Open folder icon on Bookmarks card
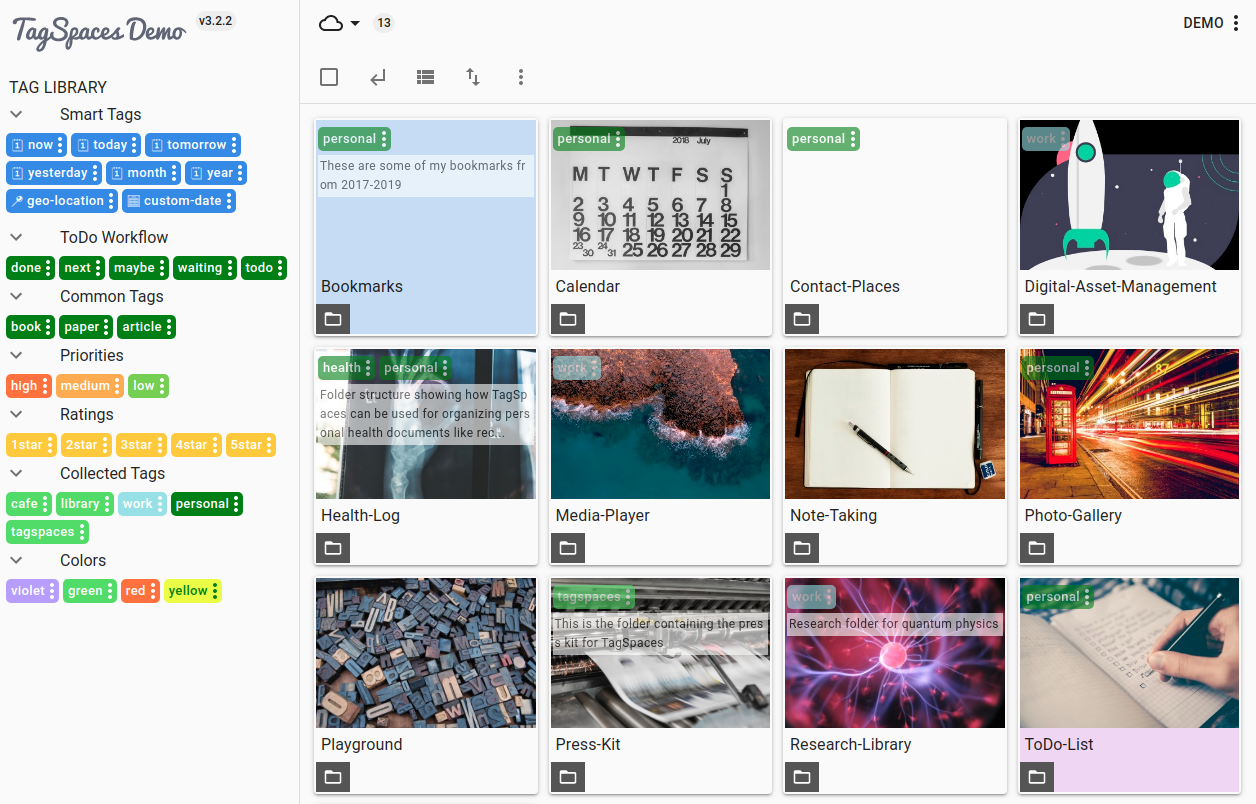Image resolution: width=1256 pixels, height=804 pixels. [333, 319]
